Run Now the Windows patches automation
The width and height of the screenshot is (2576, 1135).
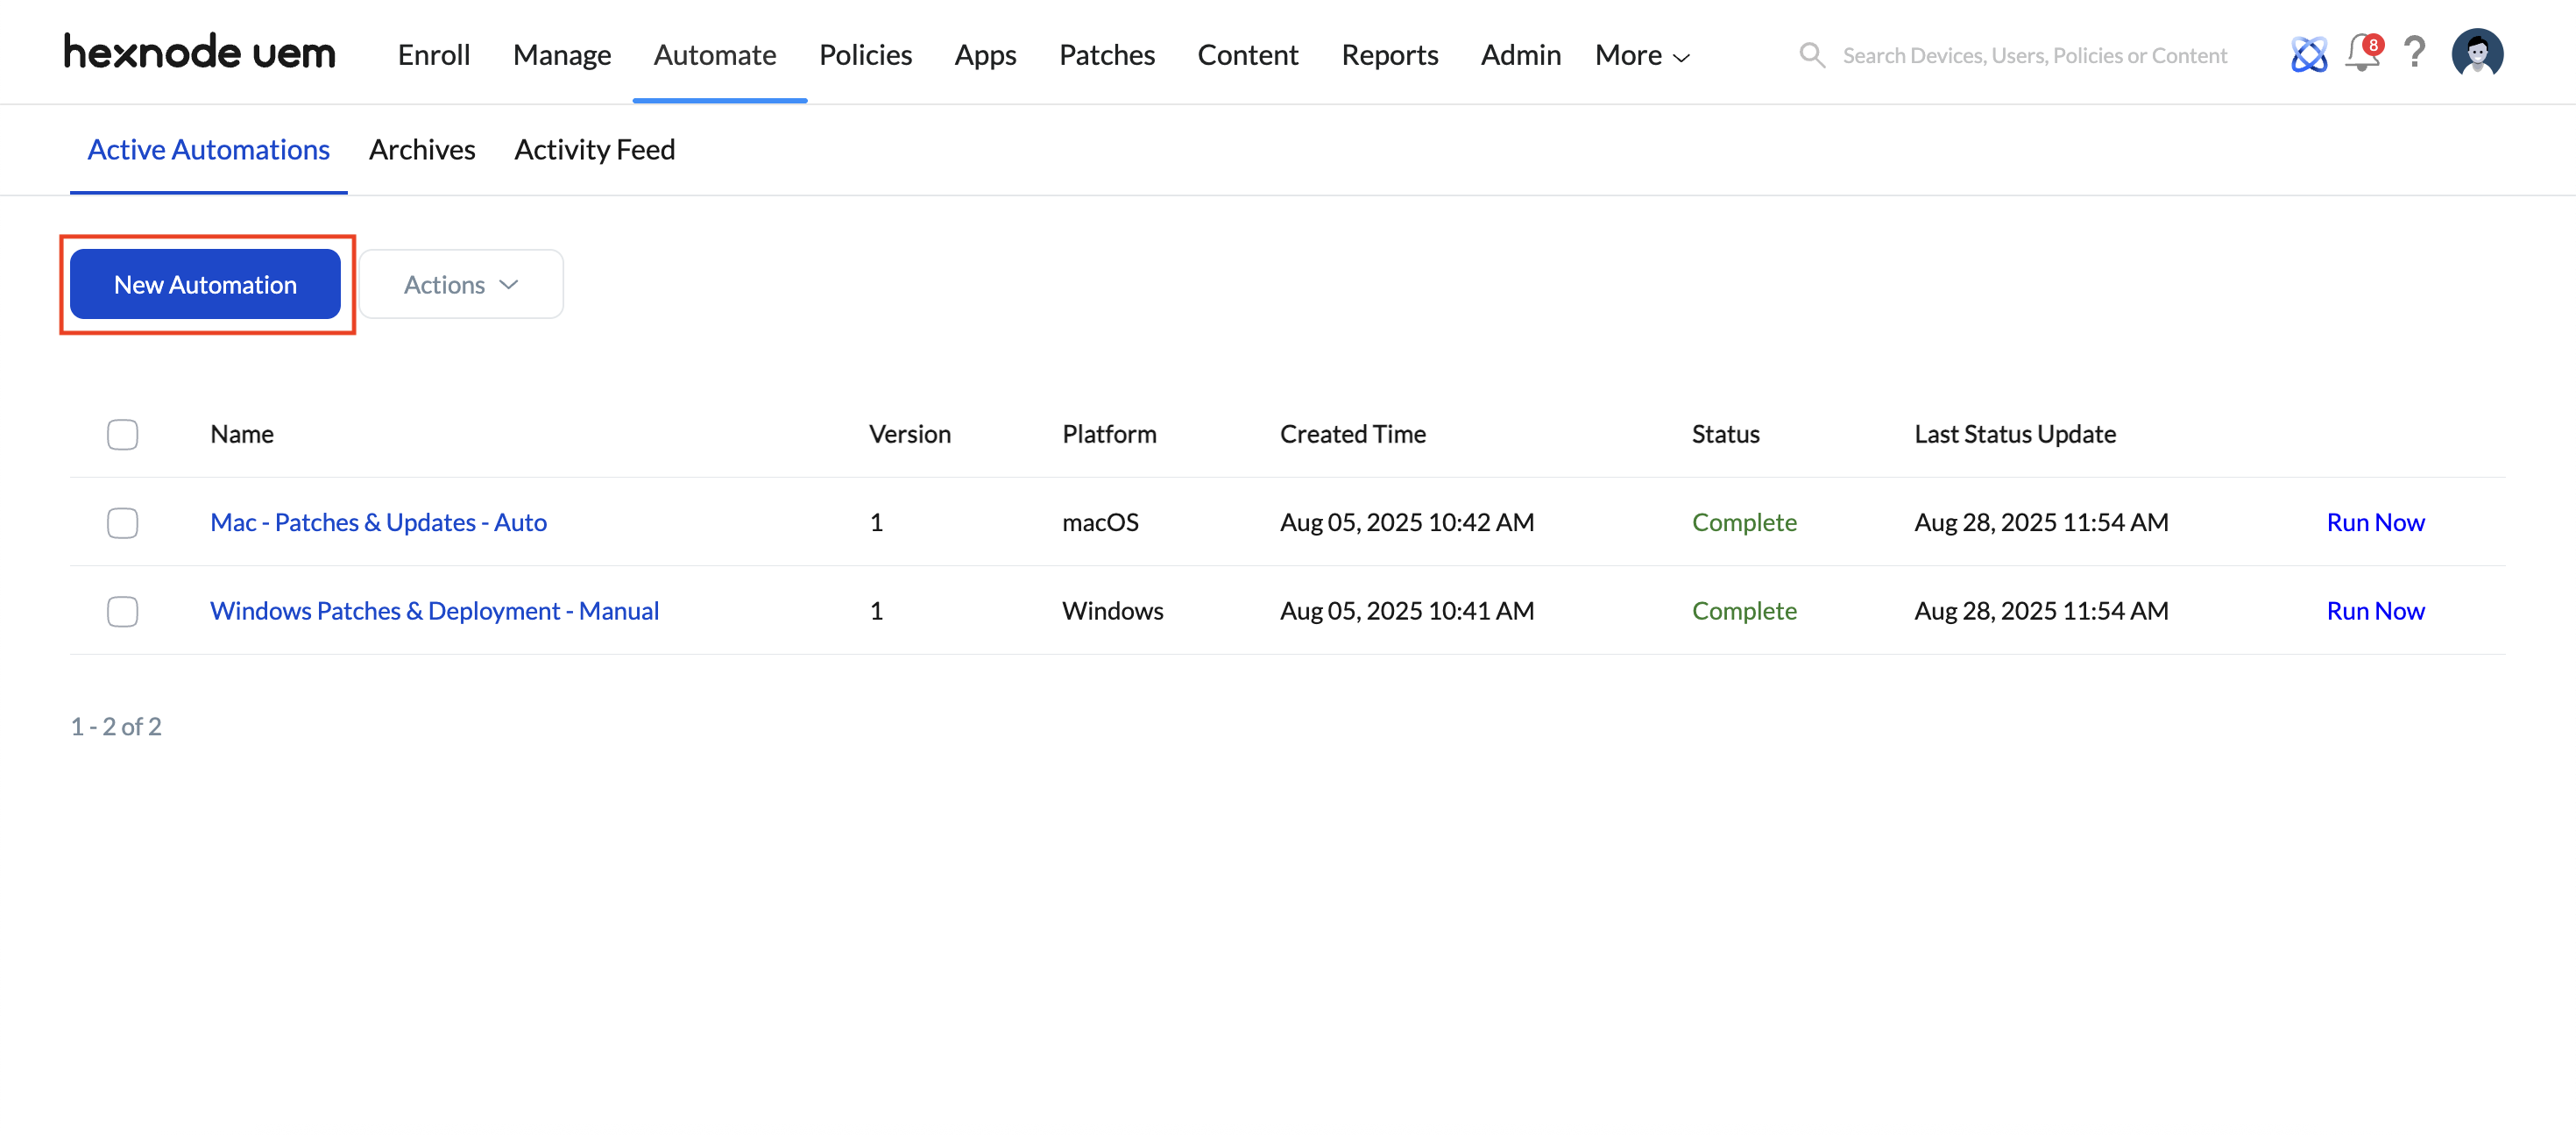2374,610
